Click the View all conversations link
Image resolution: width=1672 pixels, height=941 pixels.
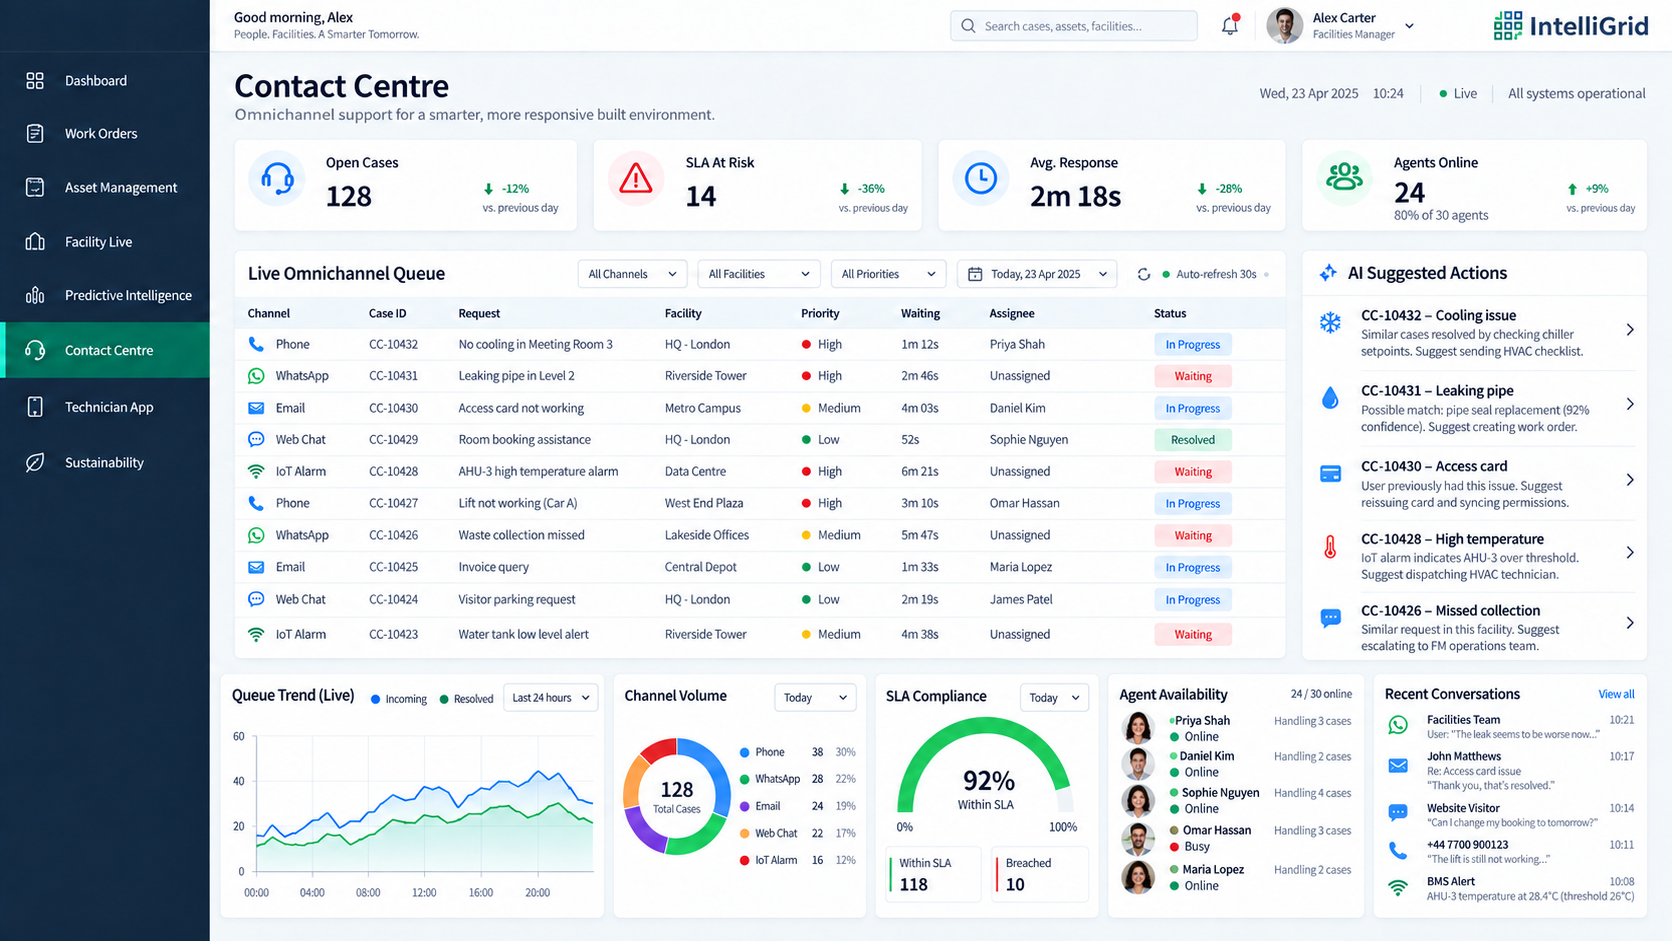tap(1616, 694)
